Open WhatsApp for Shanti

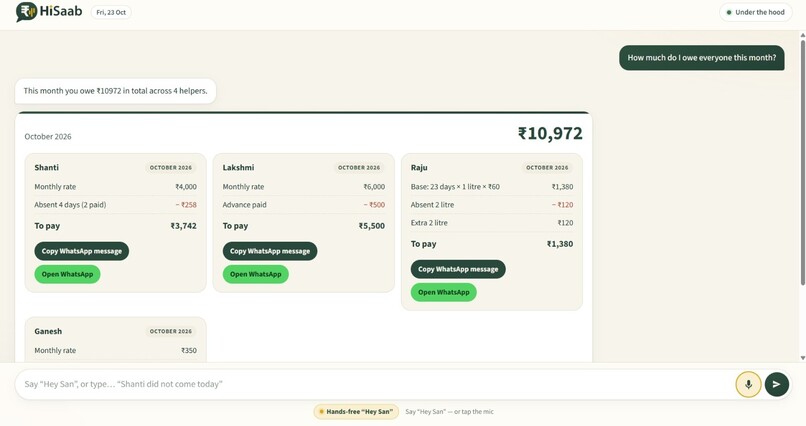67,274
